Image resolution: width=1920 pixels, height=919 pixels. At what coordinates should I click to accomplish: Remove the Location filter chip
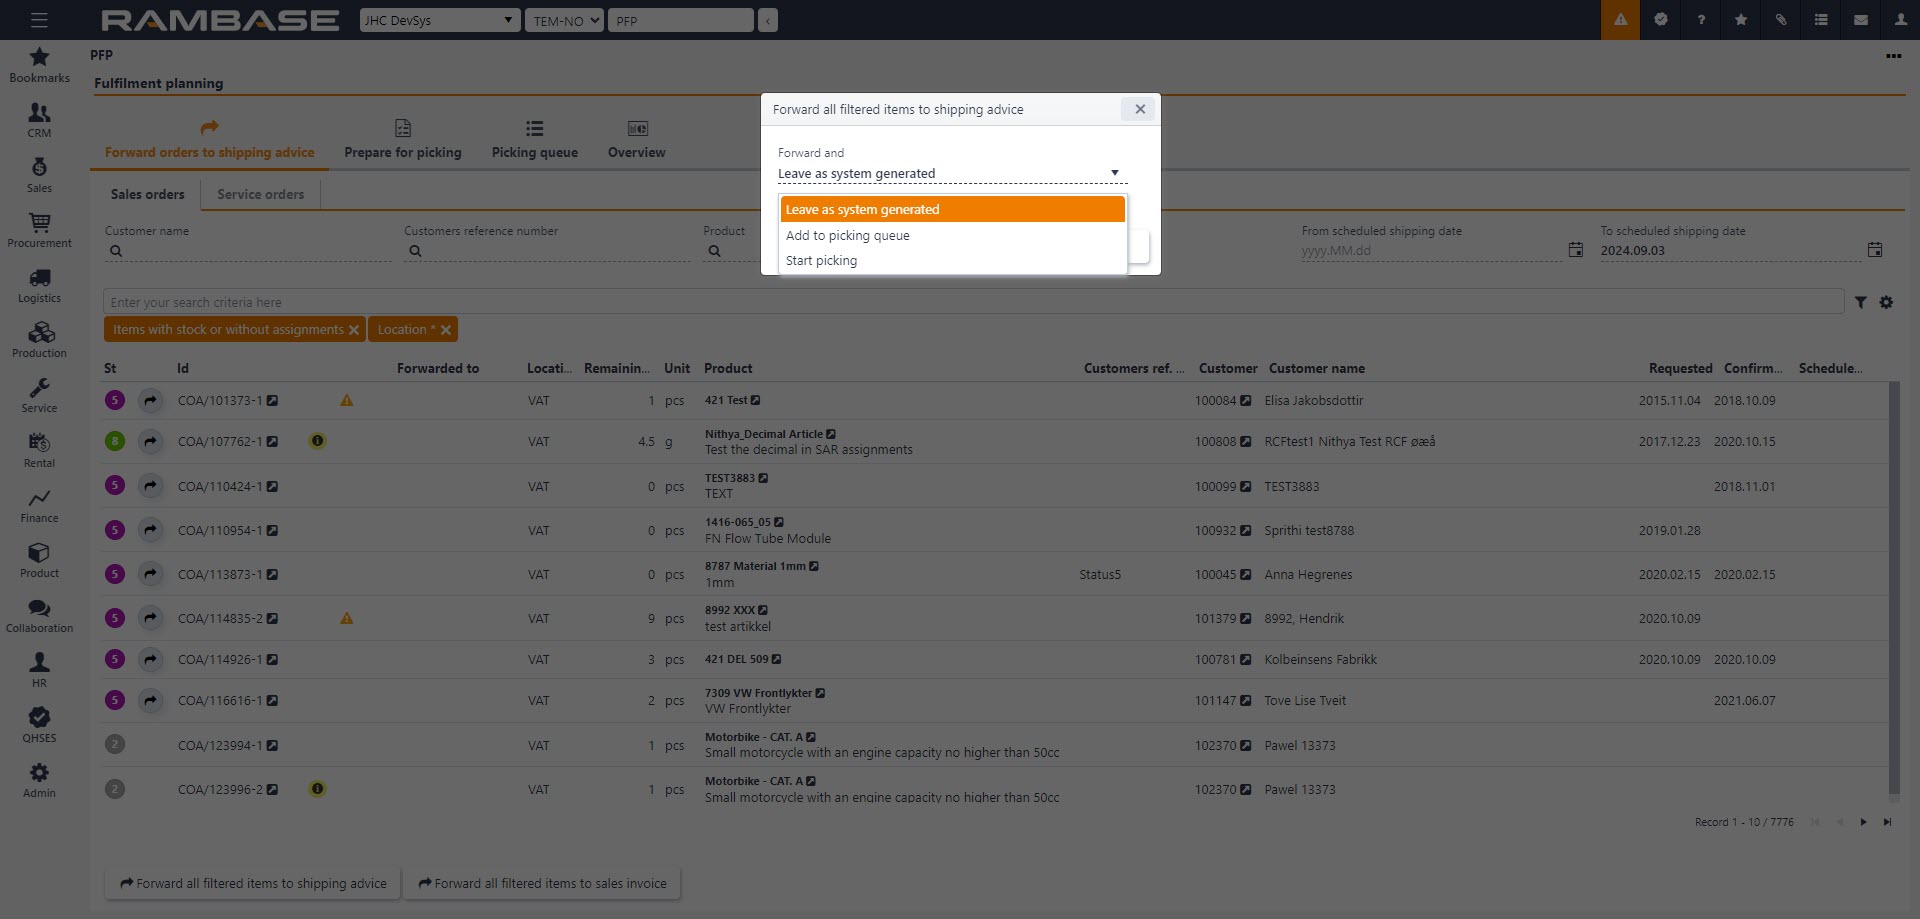pos(446,330)
